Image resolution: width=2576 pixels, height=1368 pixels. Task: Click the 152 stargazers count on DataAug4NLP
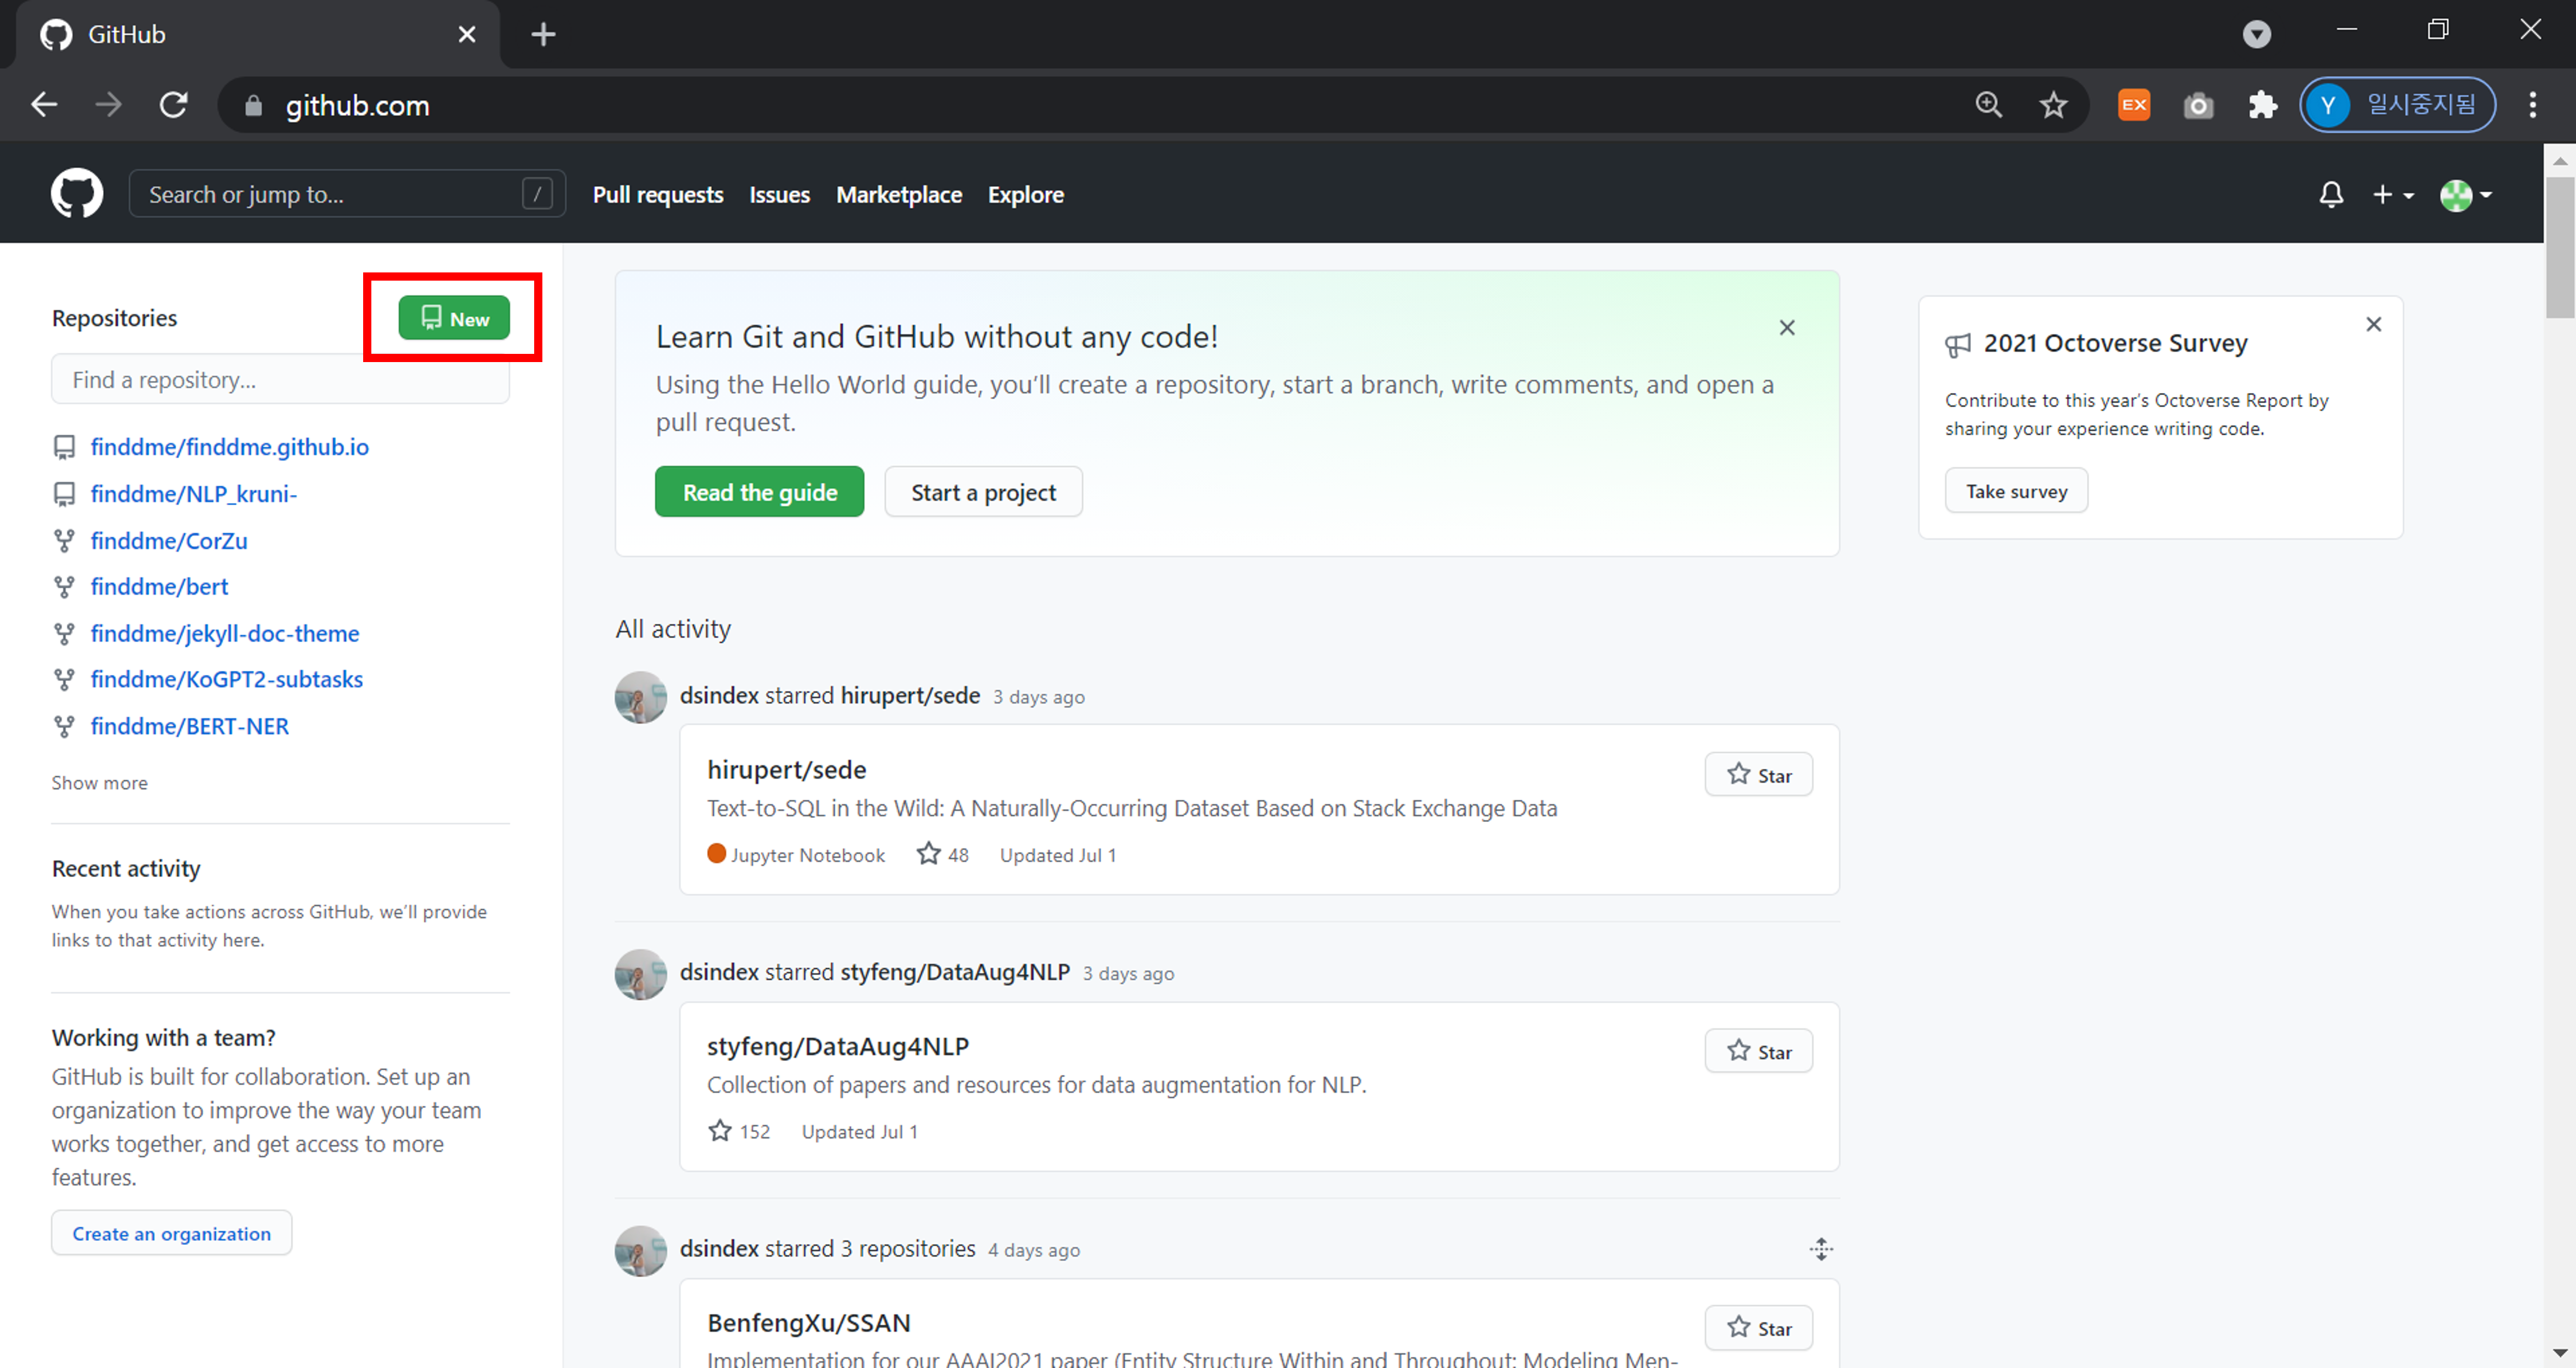coord(739,1131)
